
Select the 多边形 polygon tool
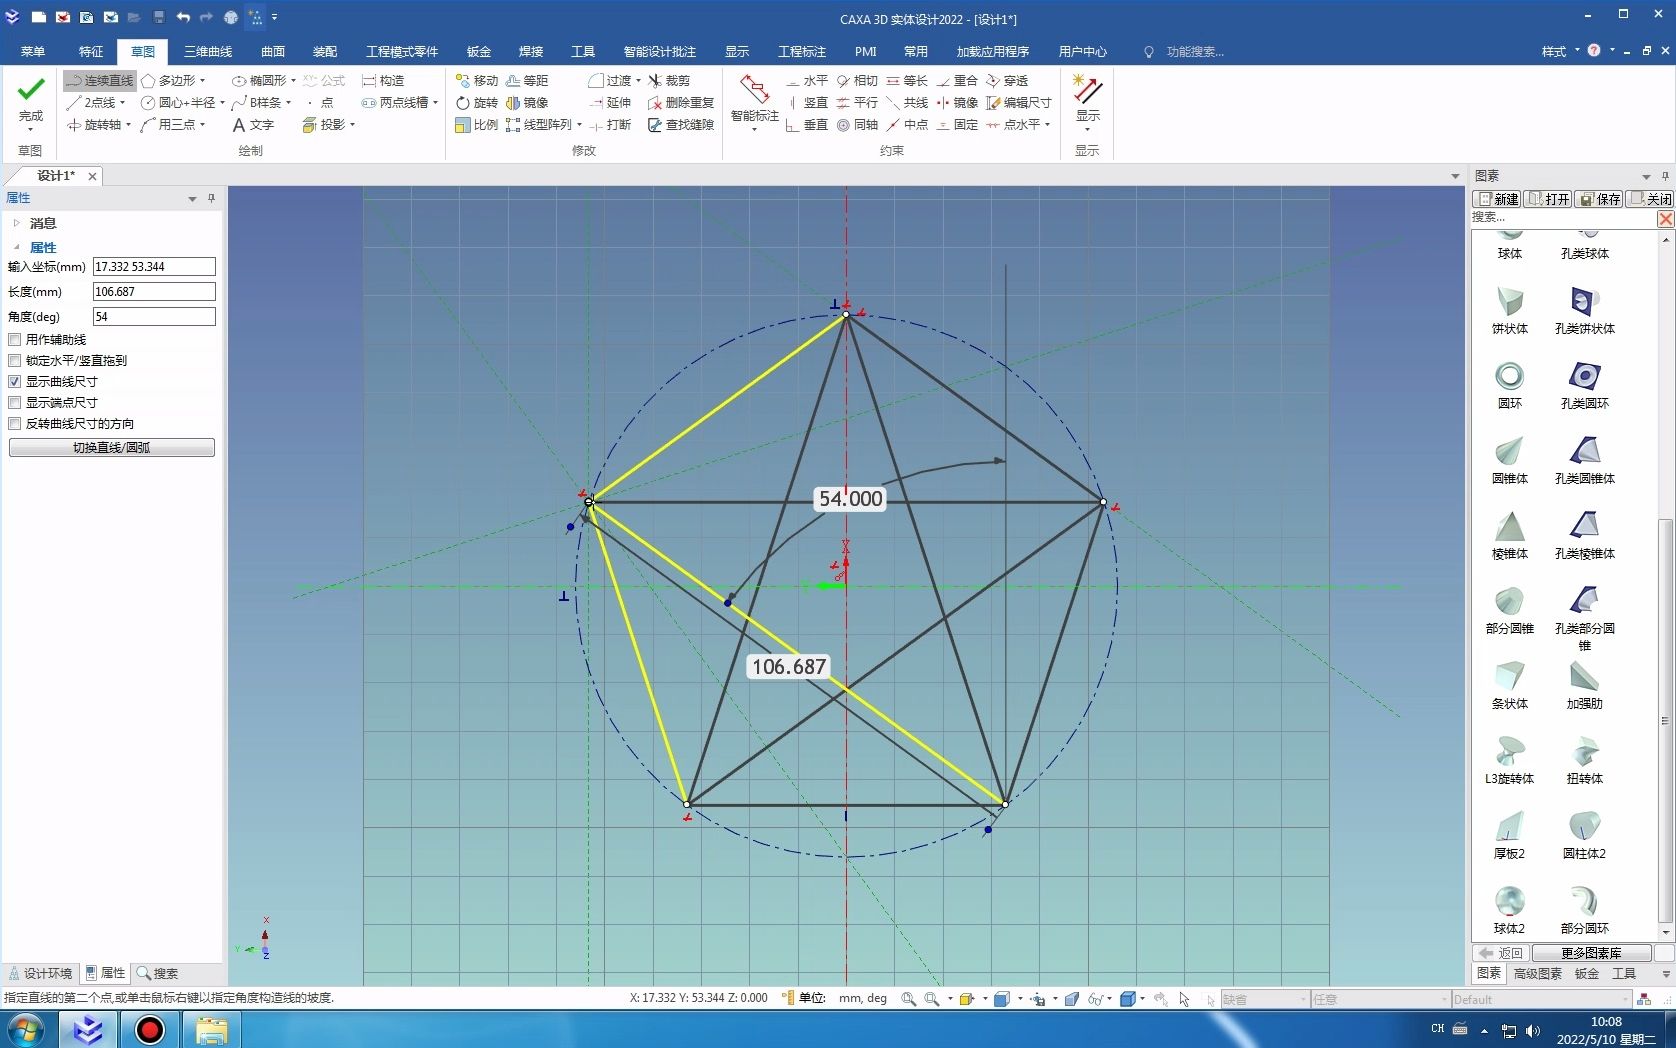[x=171, y=80]
